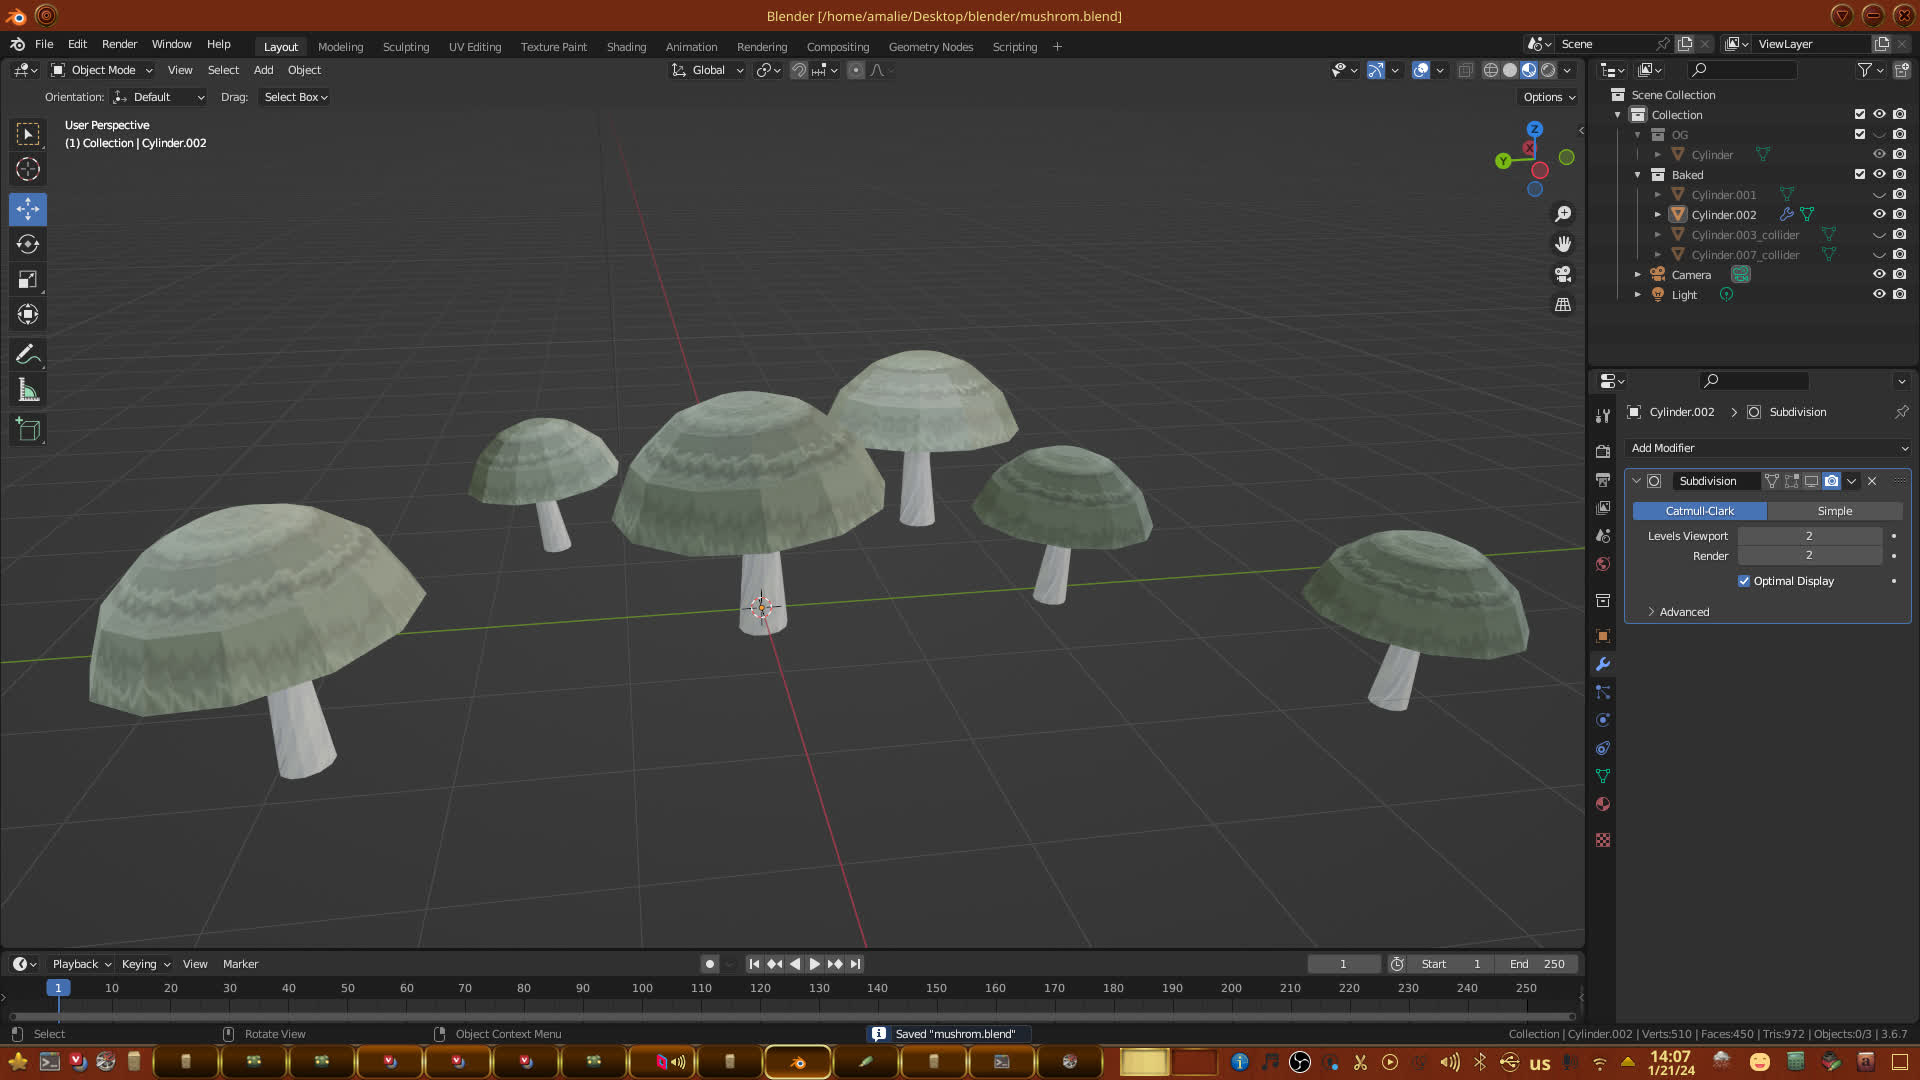Open the Add Modifier dropdown
Image resolution: width=1920 pixels, height=1080 pixels.
coord(1768,448)
